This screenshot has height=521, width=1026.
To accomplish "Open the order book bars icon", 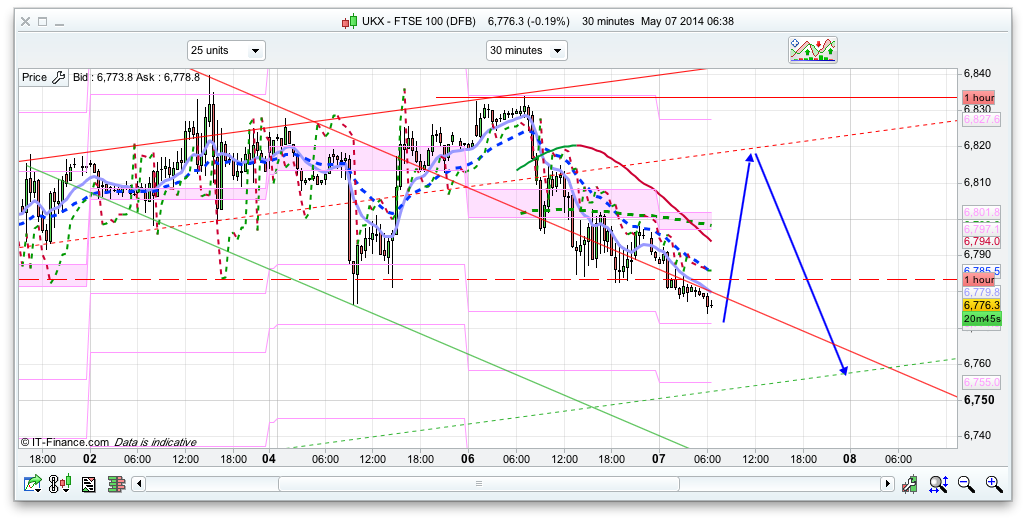I will point(116,484).
